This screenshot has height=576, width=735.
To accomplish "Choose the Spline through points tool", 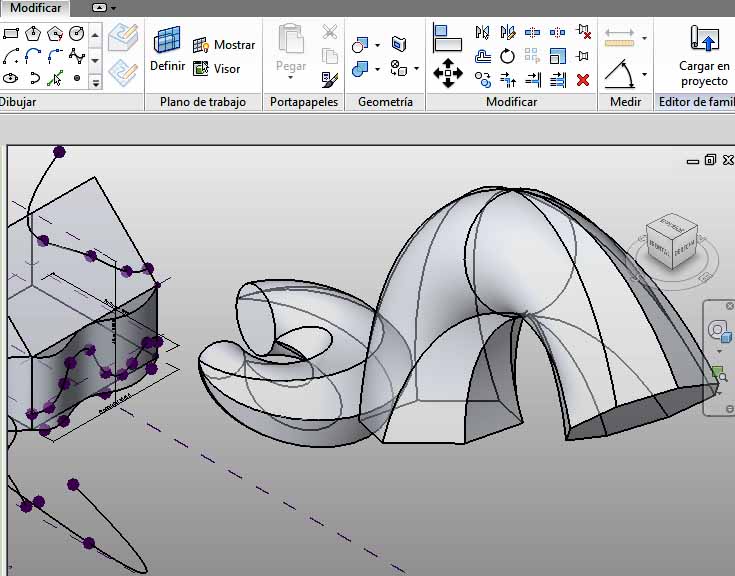I will (77, 56).
